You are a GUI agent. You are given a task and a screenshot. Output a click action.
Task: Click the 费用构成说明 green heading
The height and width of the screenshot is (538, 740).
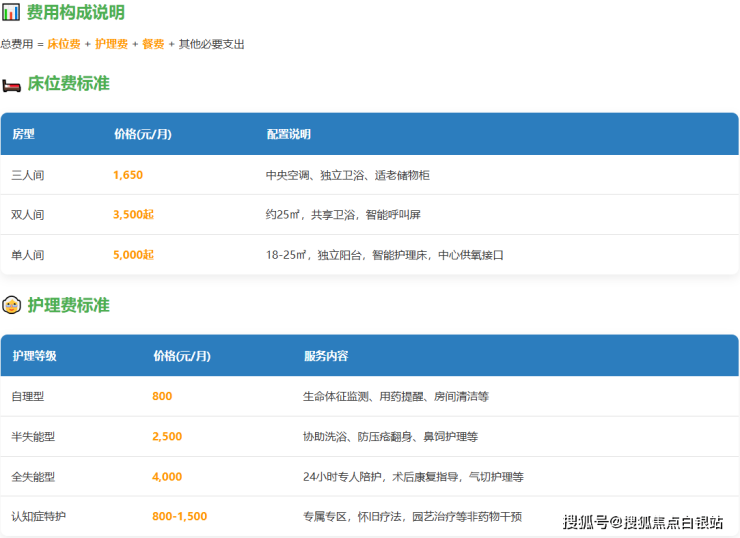pyautogui.click(x=76, y=13)
